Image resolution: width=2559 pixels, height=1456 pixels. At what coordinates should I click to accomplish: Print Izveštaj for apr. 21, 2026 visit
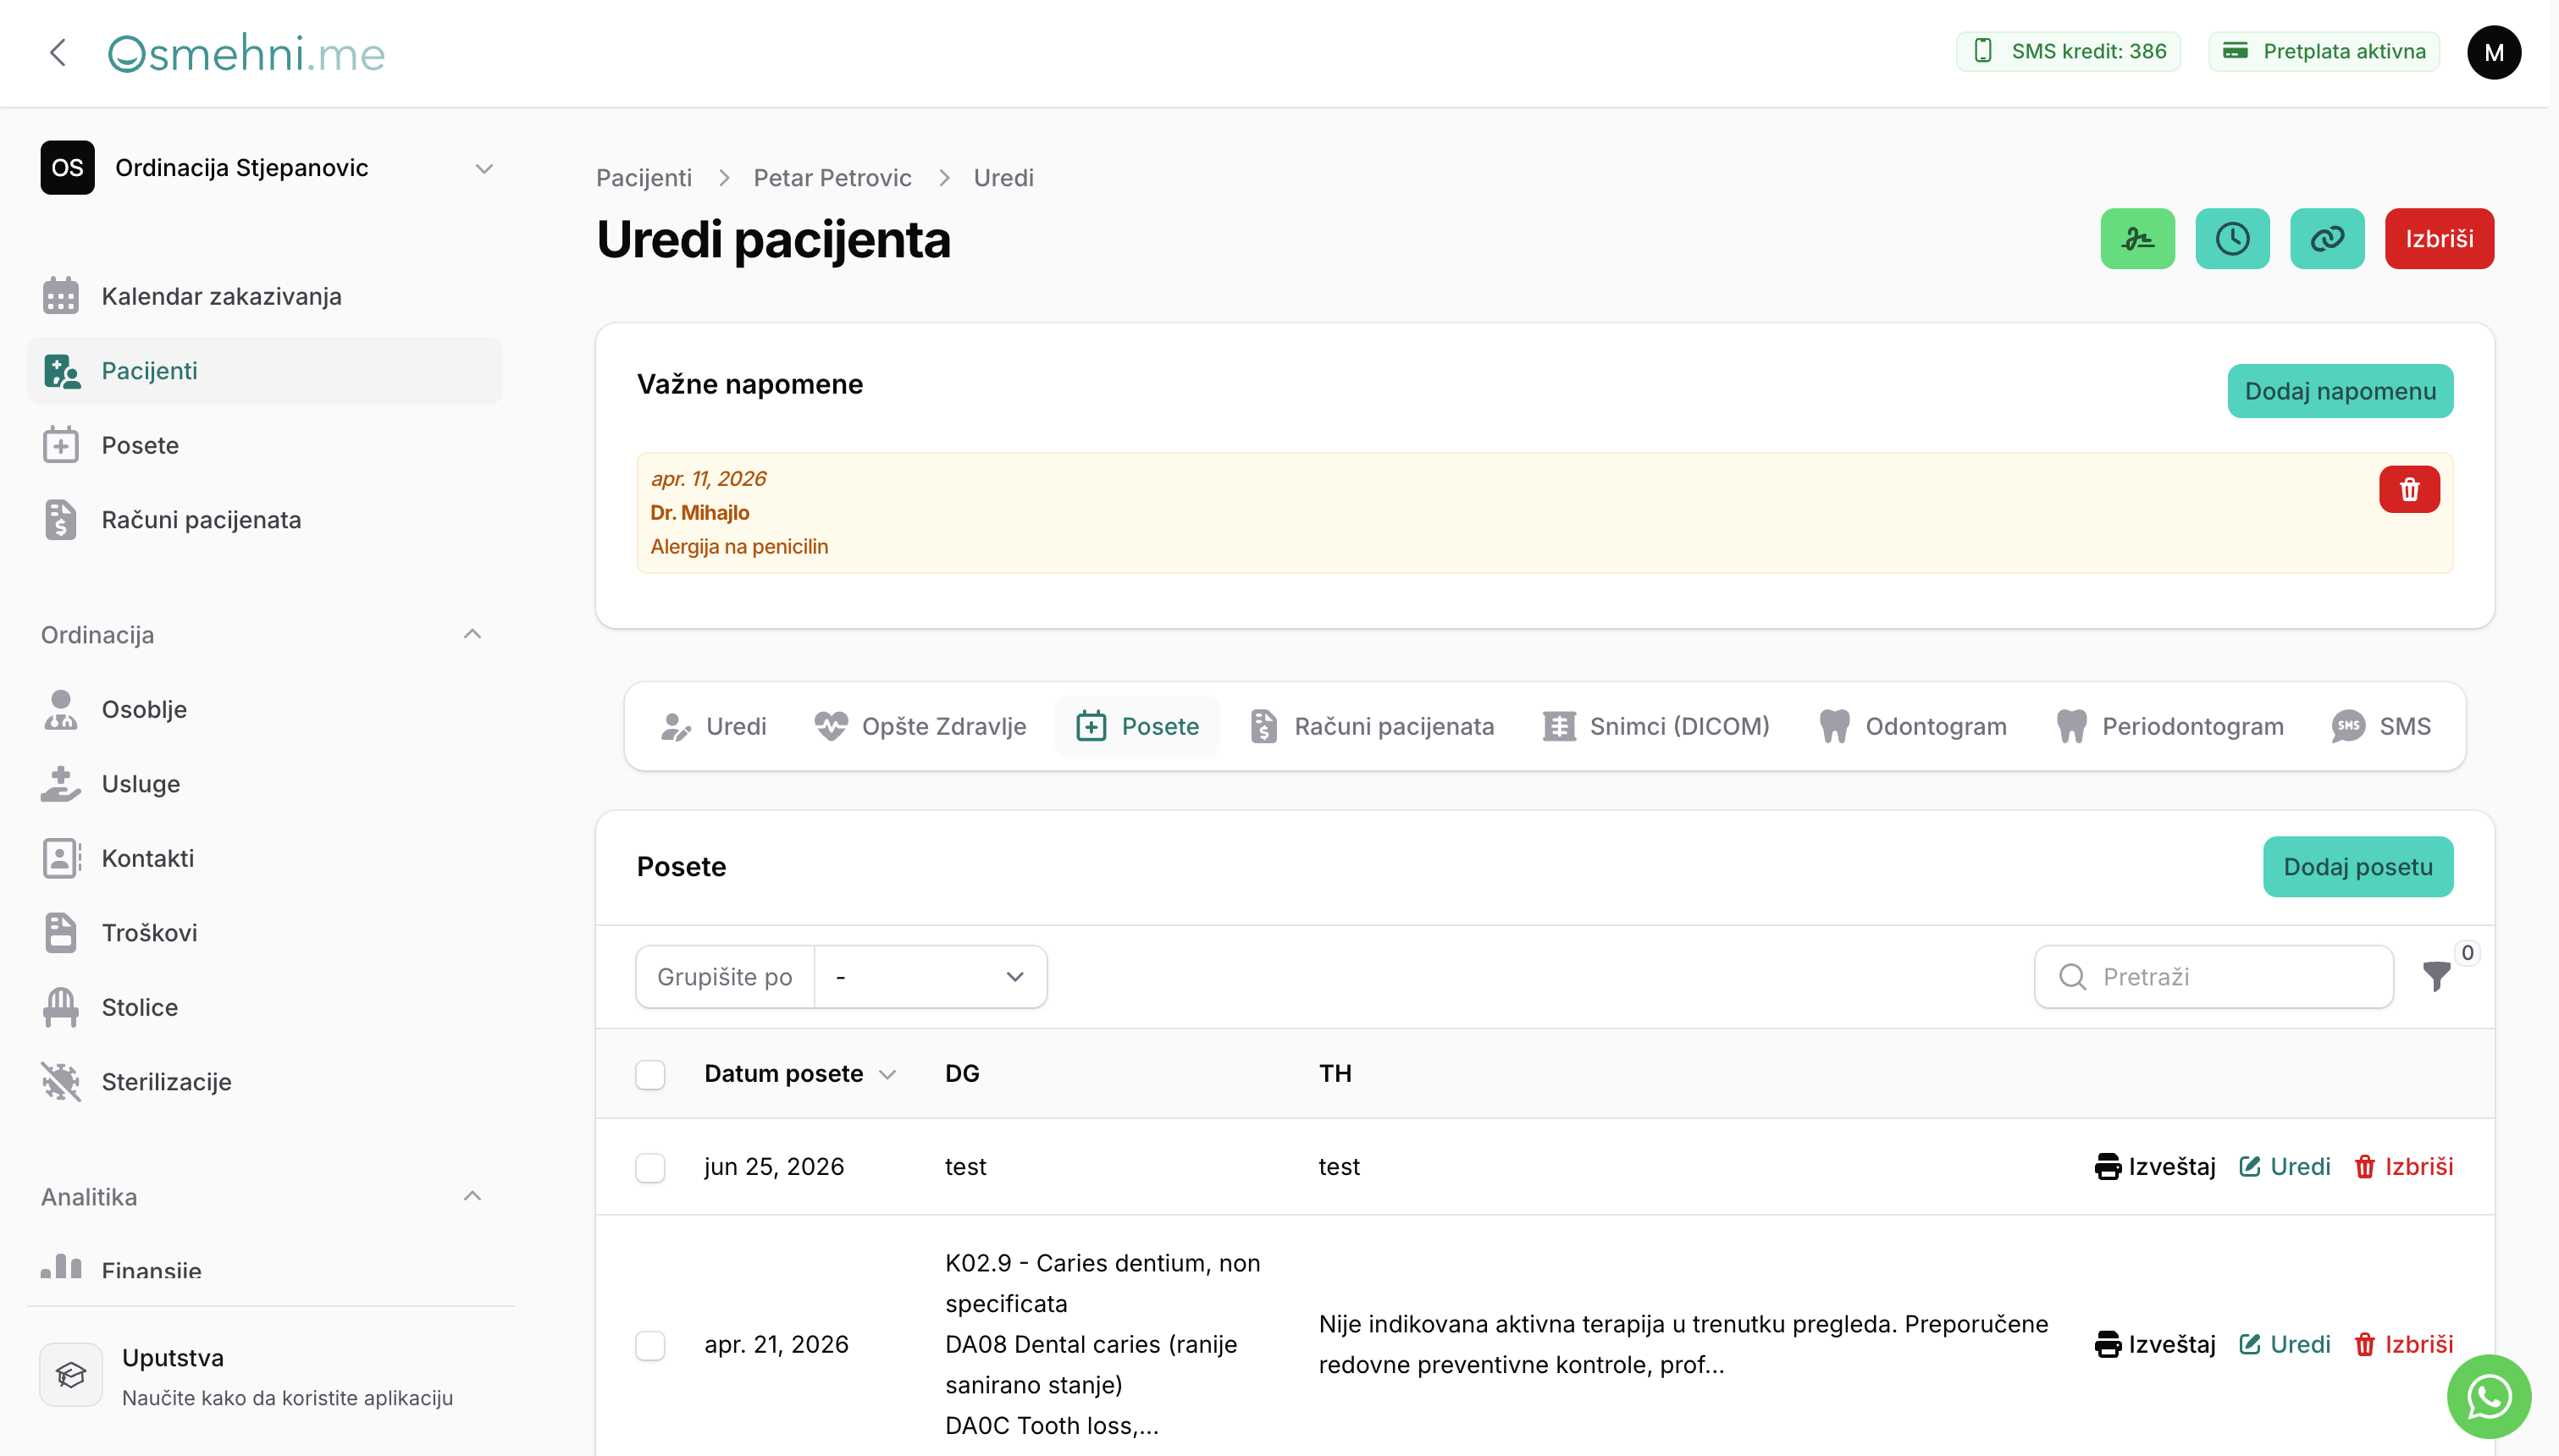point(2154,1344)
